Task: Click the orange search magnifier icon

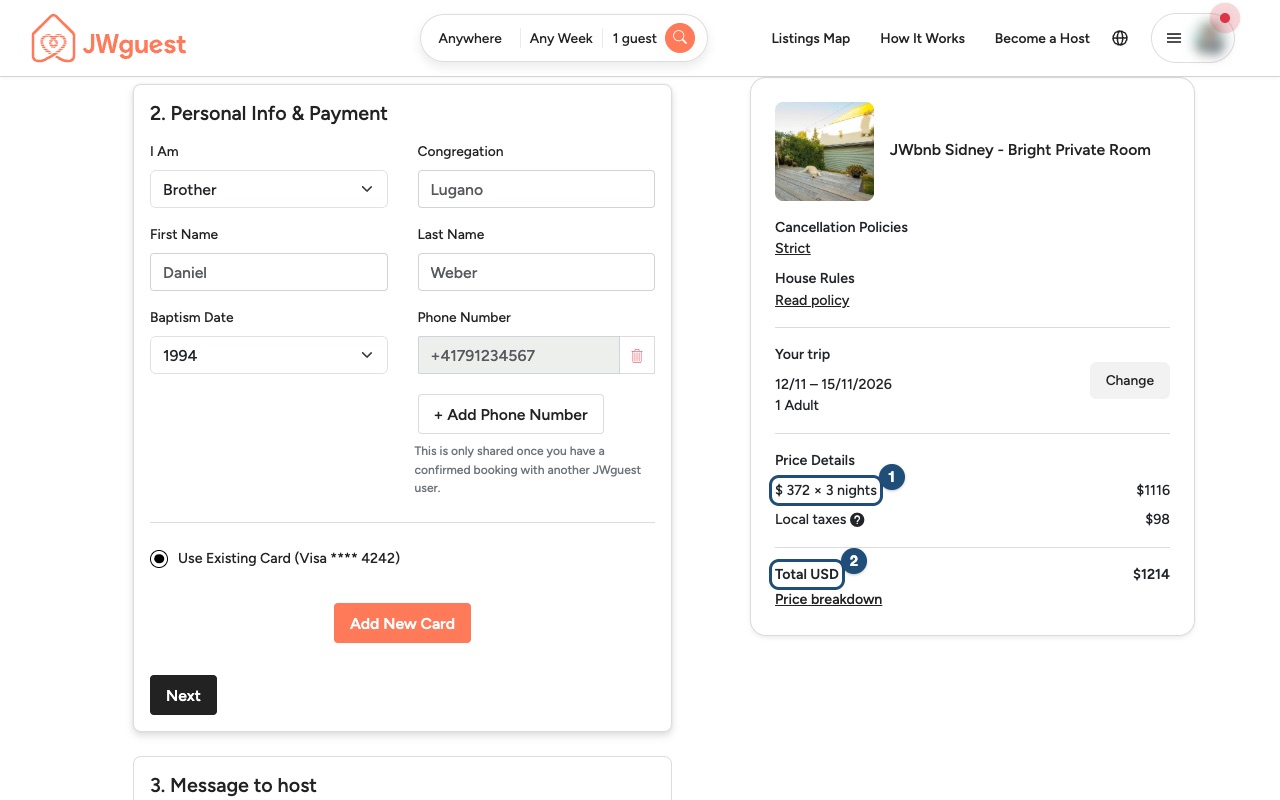Action: [680, 38]
